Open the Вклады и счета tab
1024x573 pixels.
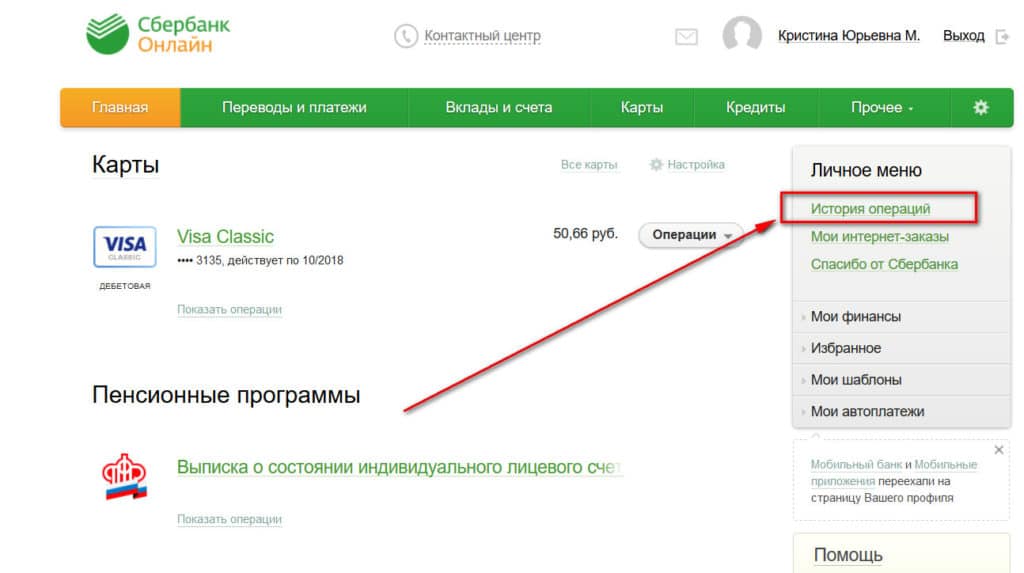[x=498, y=108]
